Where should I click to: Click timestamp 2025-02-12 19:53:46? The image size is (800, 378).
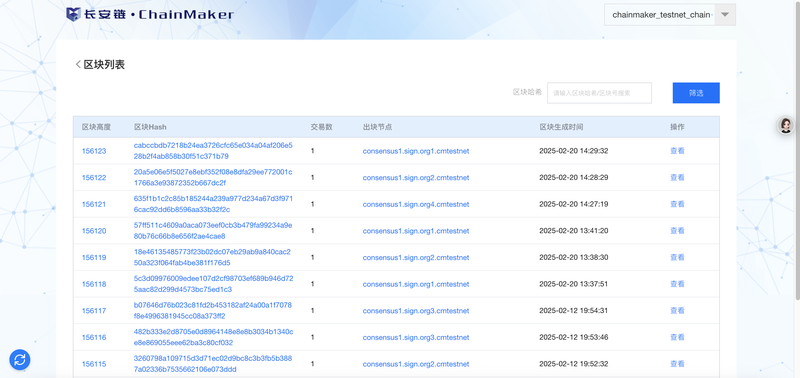(574, 337)
